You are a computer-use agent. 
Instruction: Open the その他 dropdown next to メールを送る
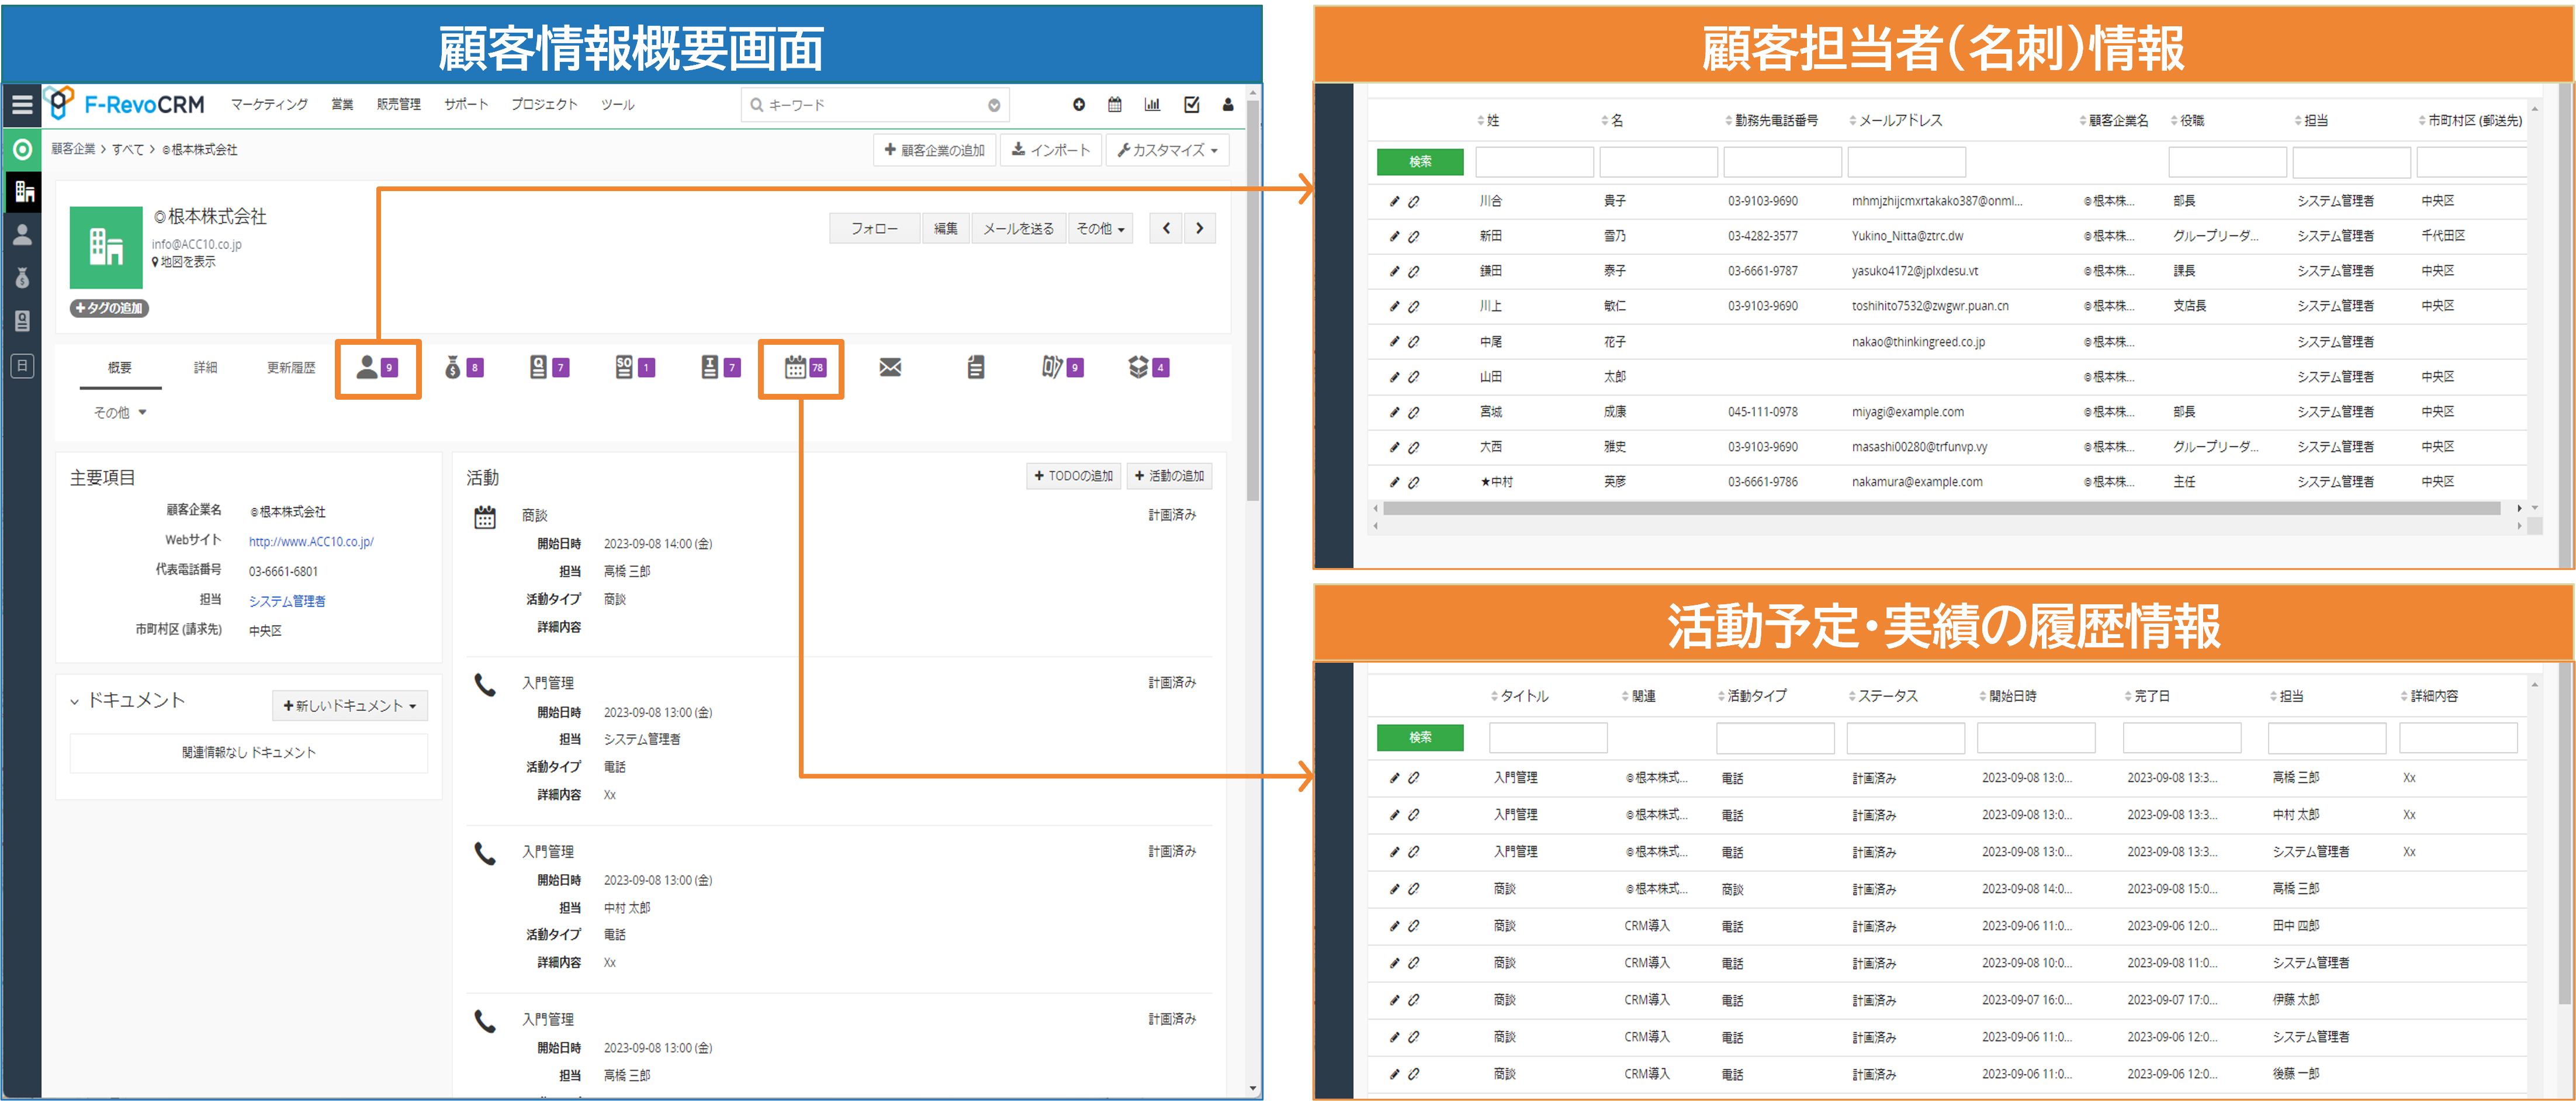tap(1100, 229)
